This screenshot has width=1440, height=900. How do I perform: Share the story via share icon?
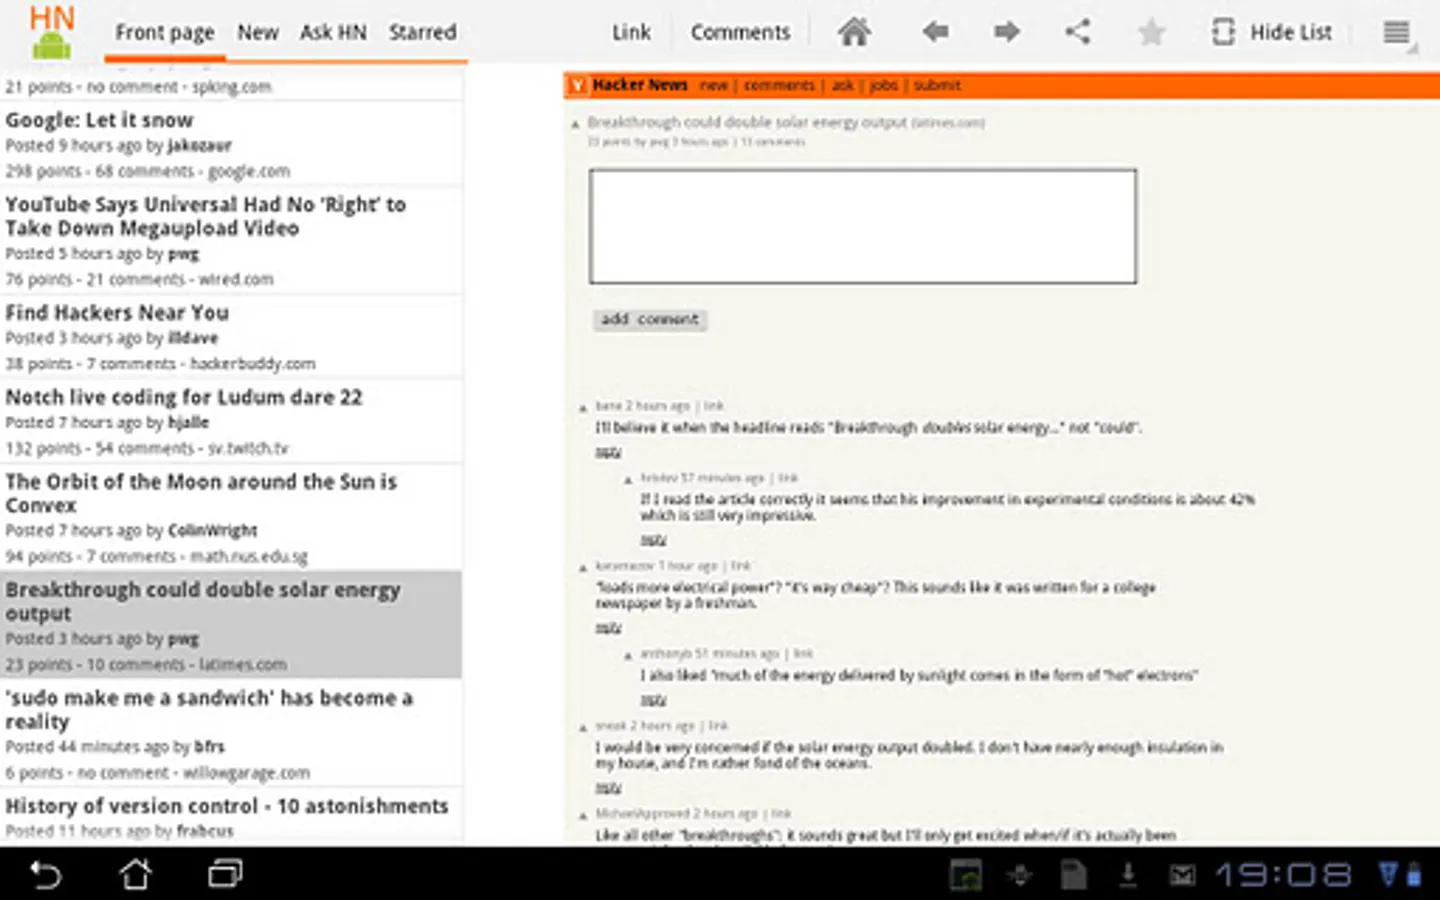pyautogui.click(x=1077, y=32)
